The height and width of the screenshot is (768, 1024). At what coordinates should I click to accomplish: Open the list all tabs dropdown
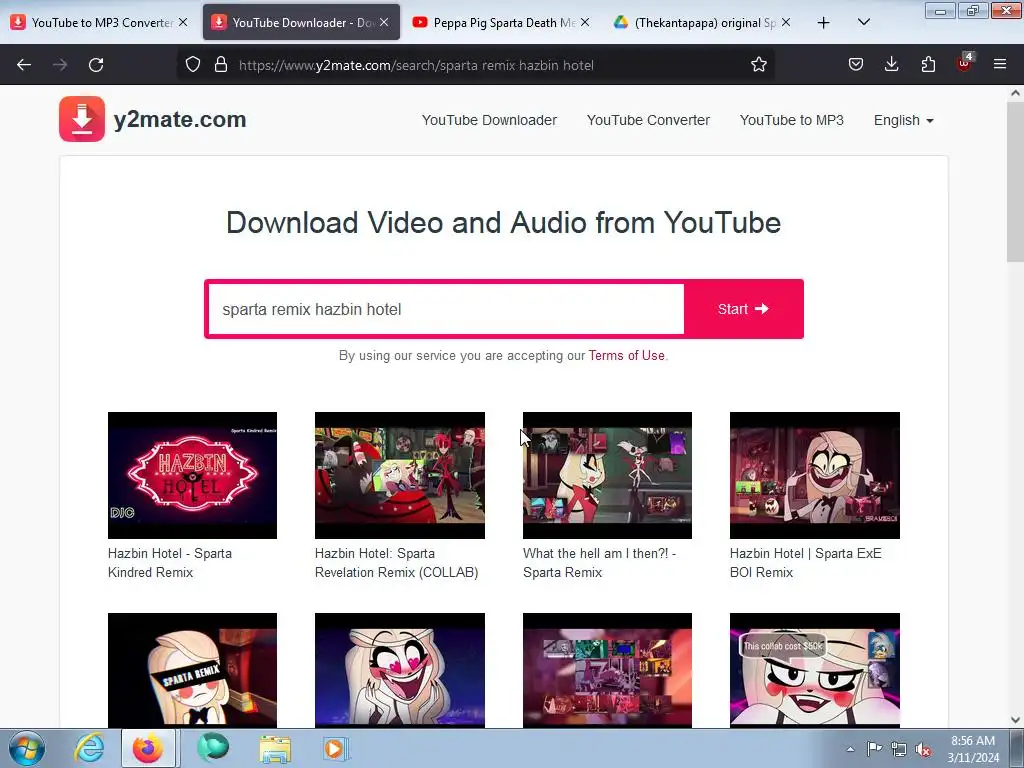tap(863, 22)
